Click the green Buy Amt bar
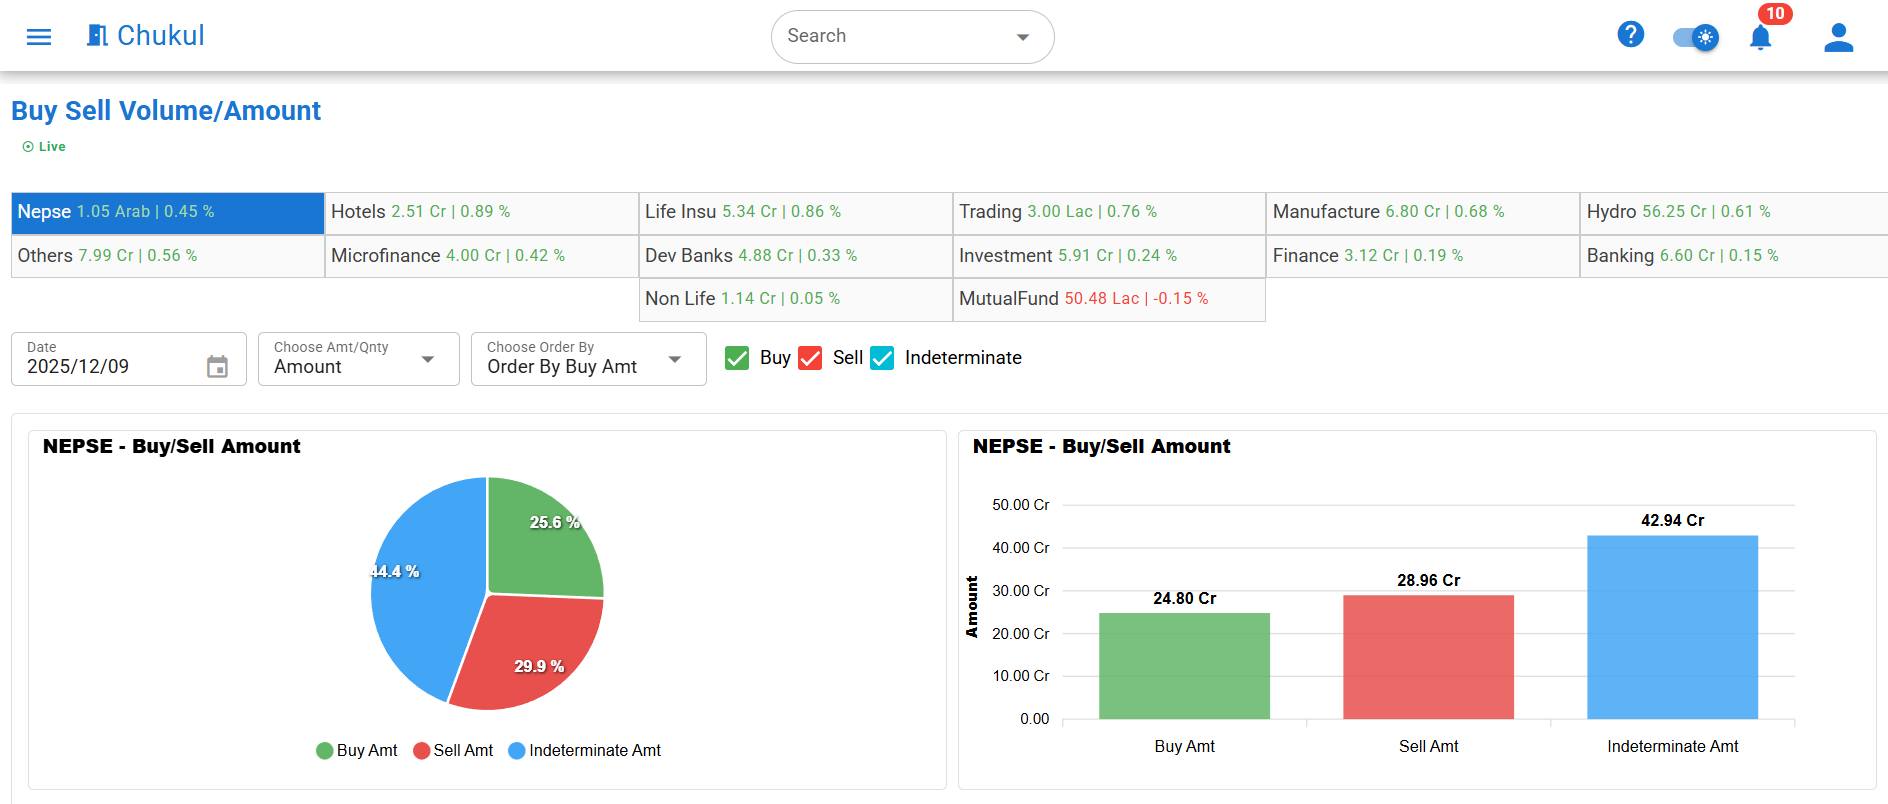Image resolution: width=1888 pixels, height=804 pixels. 1184,666
